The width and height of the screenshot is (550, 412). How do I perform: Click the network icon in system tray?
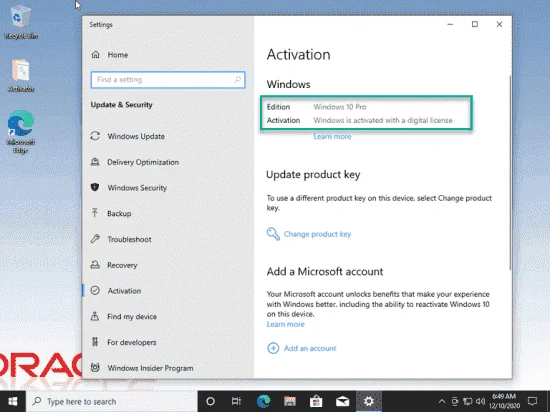tap(468, 401)
